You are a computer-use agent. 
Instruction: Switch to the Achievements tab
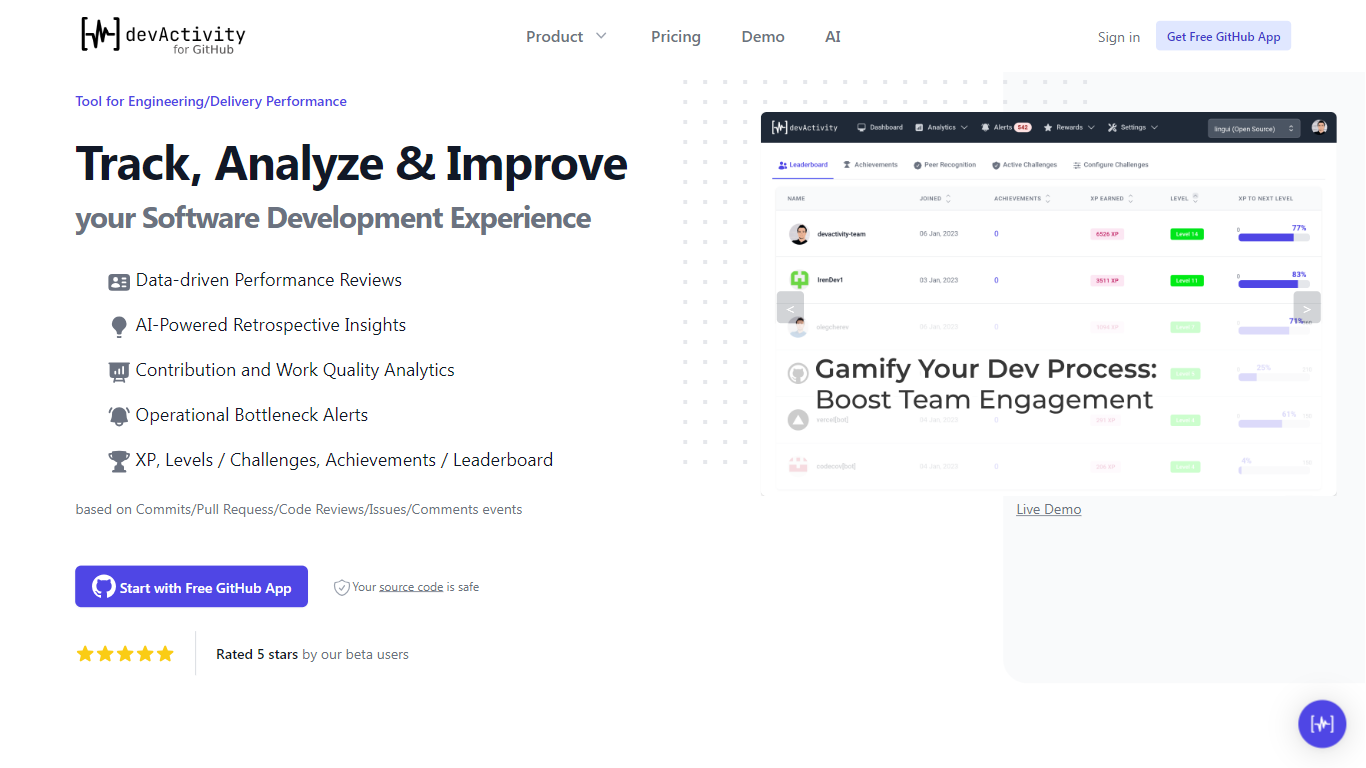(870, 165)
